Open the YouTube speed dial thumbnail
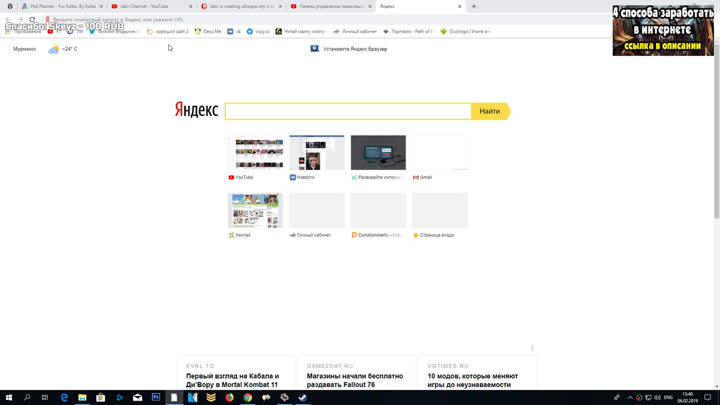This screenshot has height=405, width=720. click(x=255, y=152)
